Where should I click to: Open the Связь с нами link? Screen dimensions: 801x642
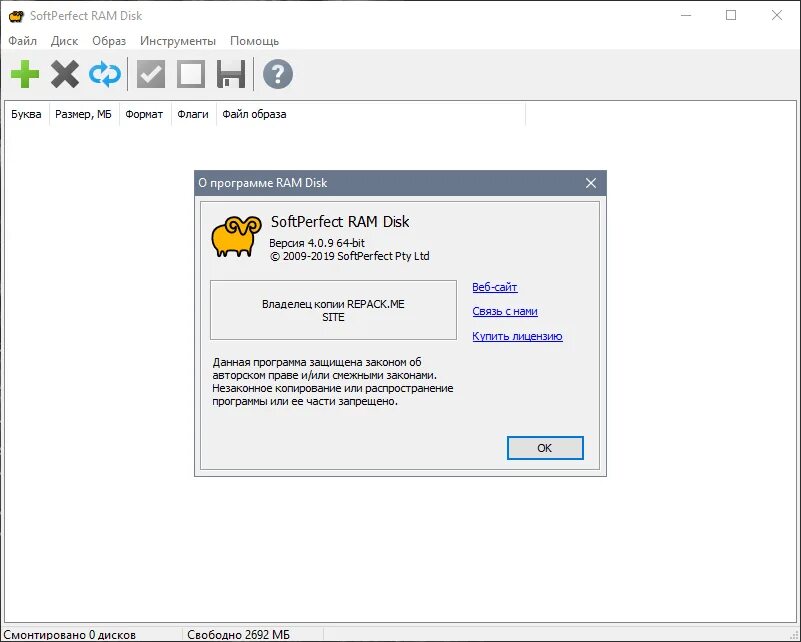point(505,311)
